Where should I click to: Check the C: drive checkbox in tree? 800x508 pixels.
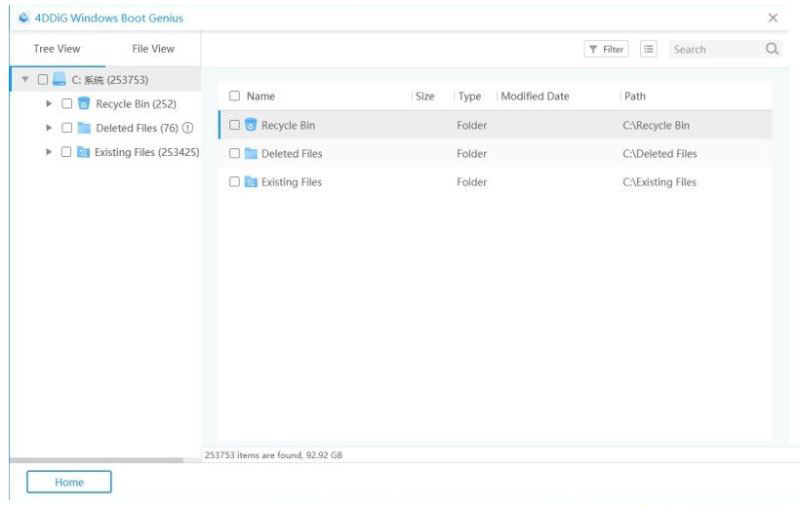pos(43,79)
